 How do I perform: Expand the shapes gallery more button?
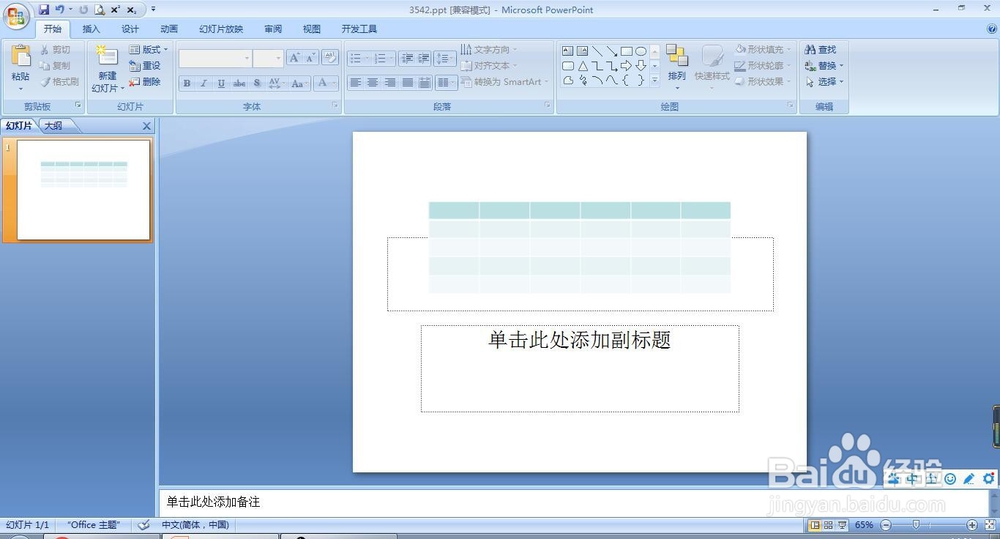tap(655, 80)
